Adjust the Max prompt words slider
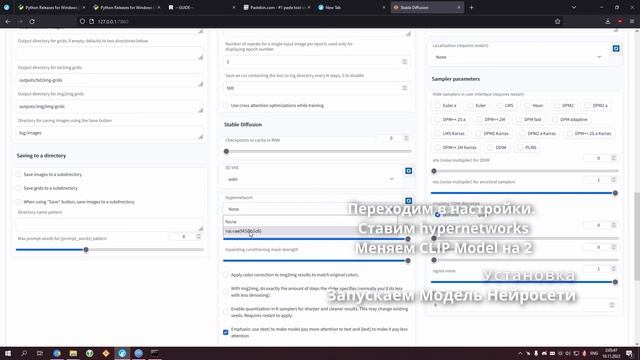The height and width of the screenshot is (360, 640). coord(109,249)
